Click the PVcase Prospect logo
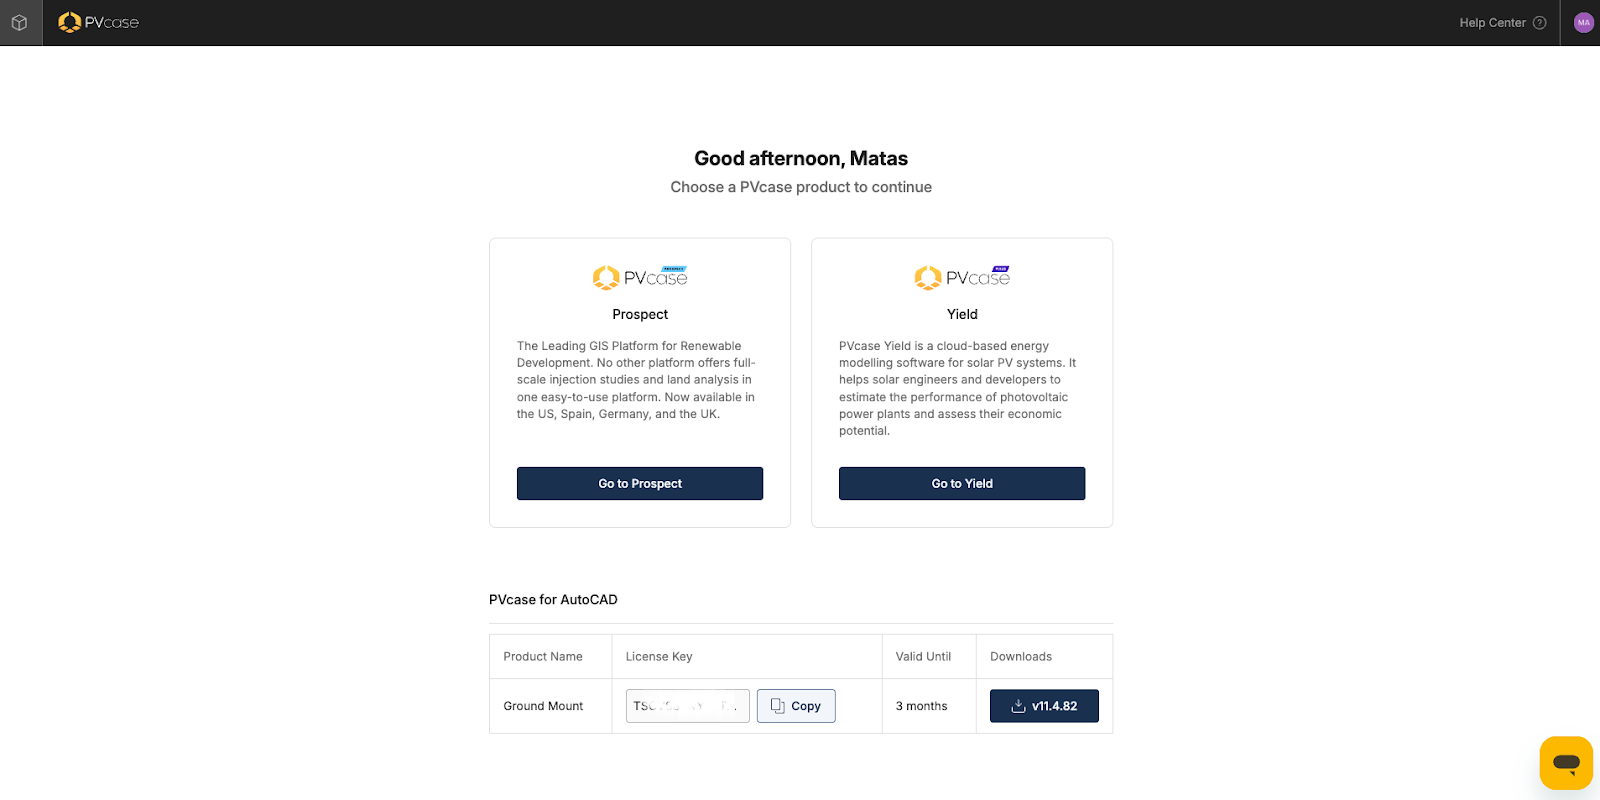 tap(640, 277)
